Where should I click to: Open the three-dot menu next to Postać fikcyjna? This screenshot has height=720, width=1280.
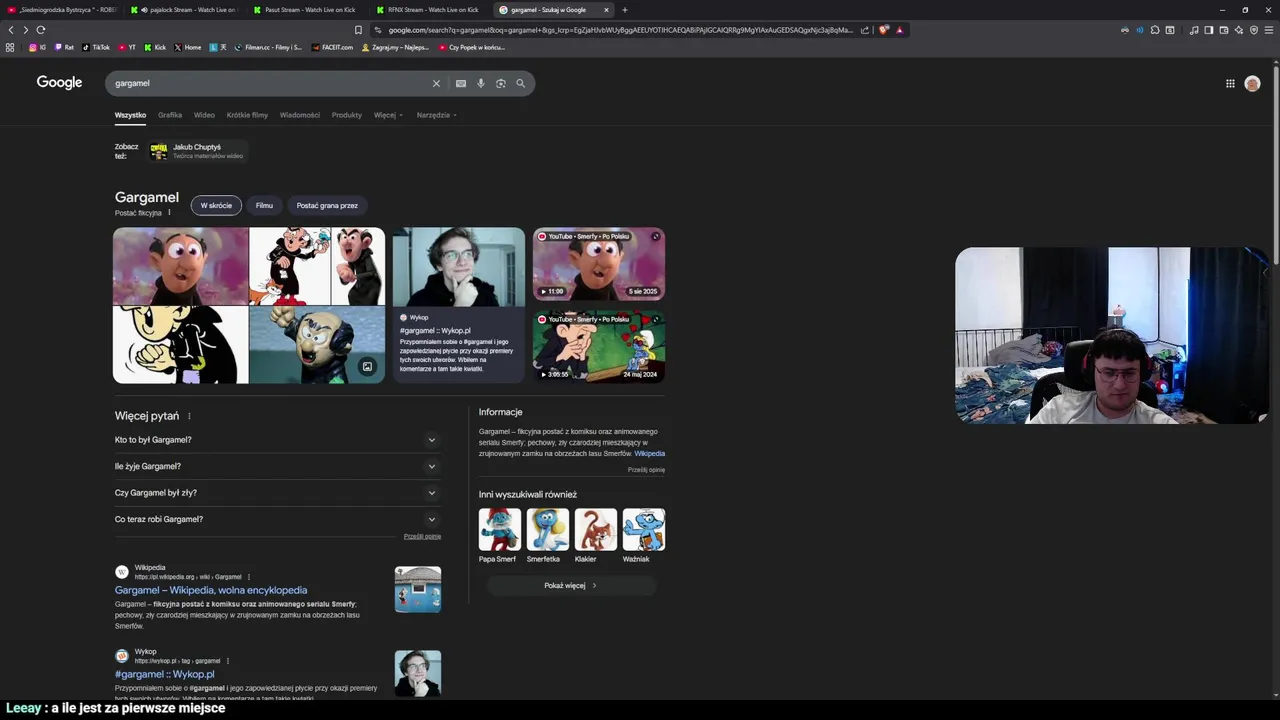[x=169, y=212]
